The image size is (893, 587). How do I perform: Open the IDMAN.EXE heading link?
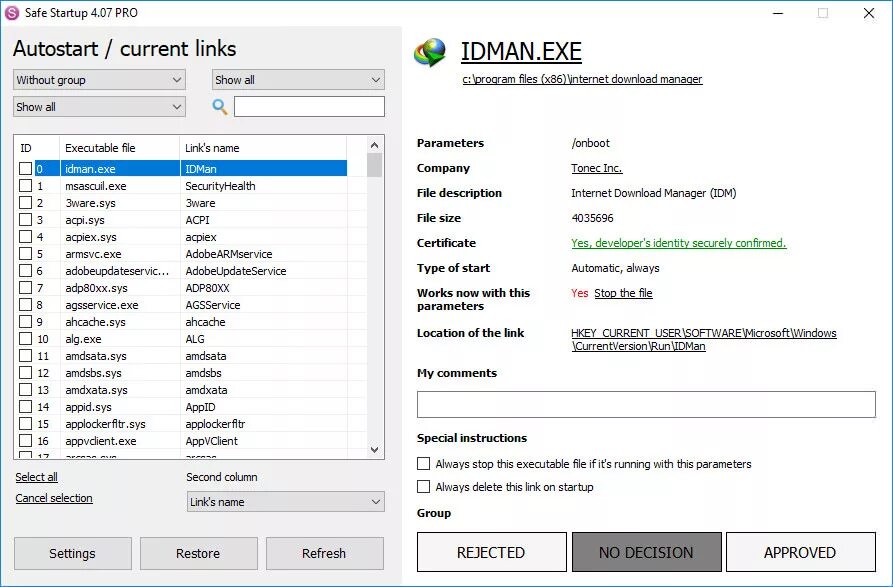pos(521,51)
